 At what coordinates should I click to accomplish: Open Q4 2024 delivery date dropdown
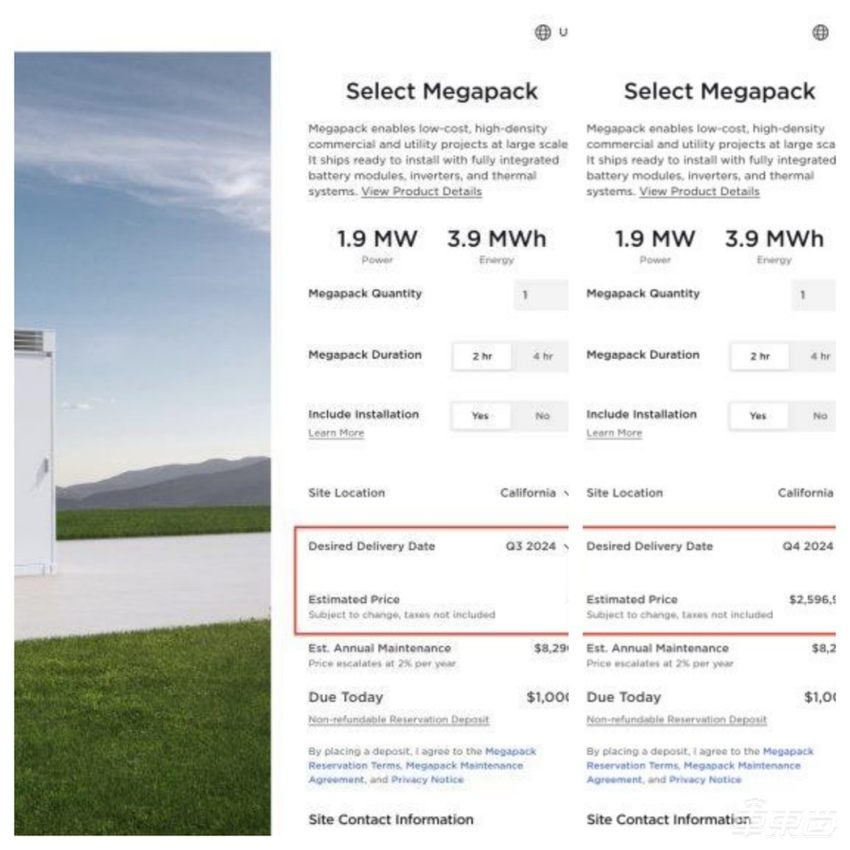(x=808, y=546)
